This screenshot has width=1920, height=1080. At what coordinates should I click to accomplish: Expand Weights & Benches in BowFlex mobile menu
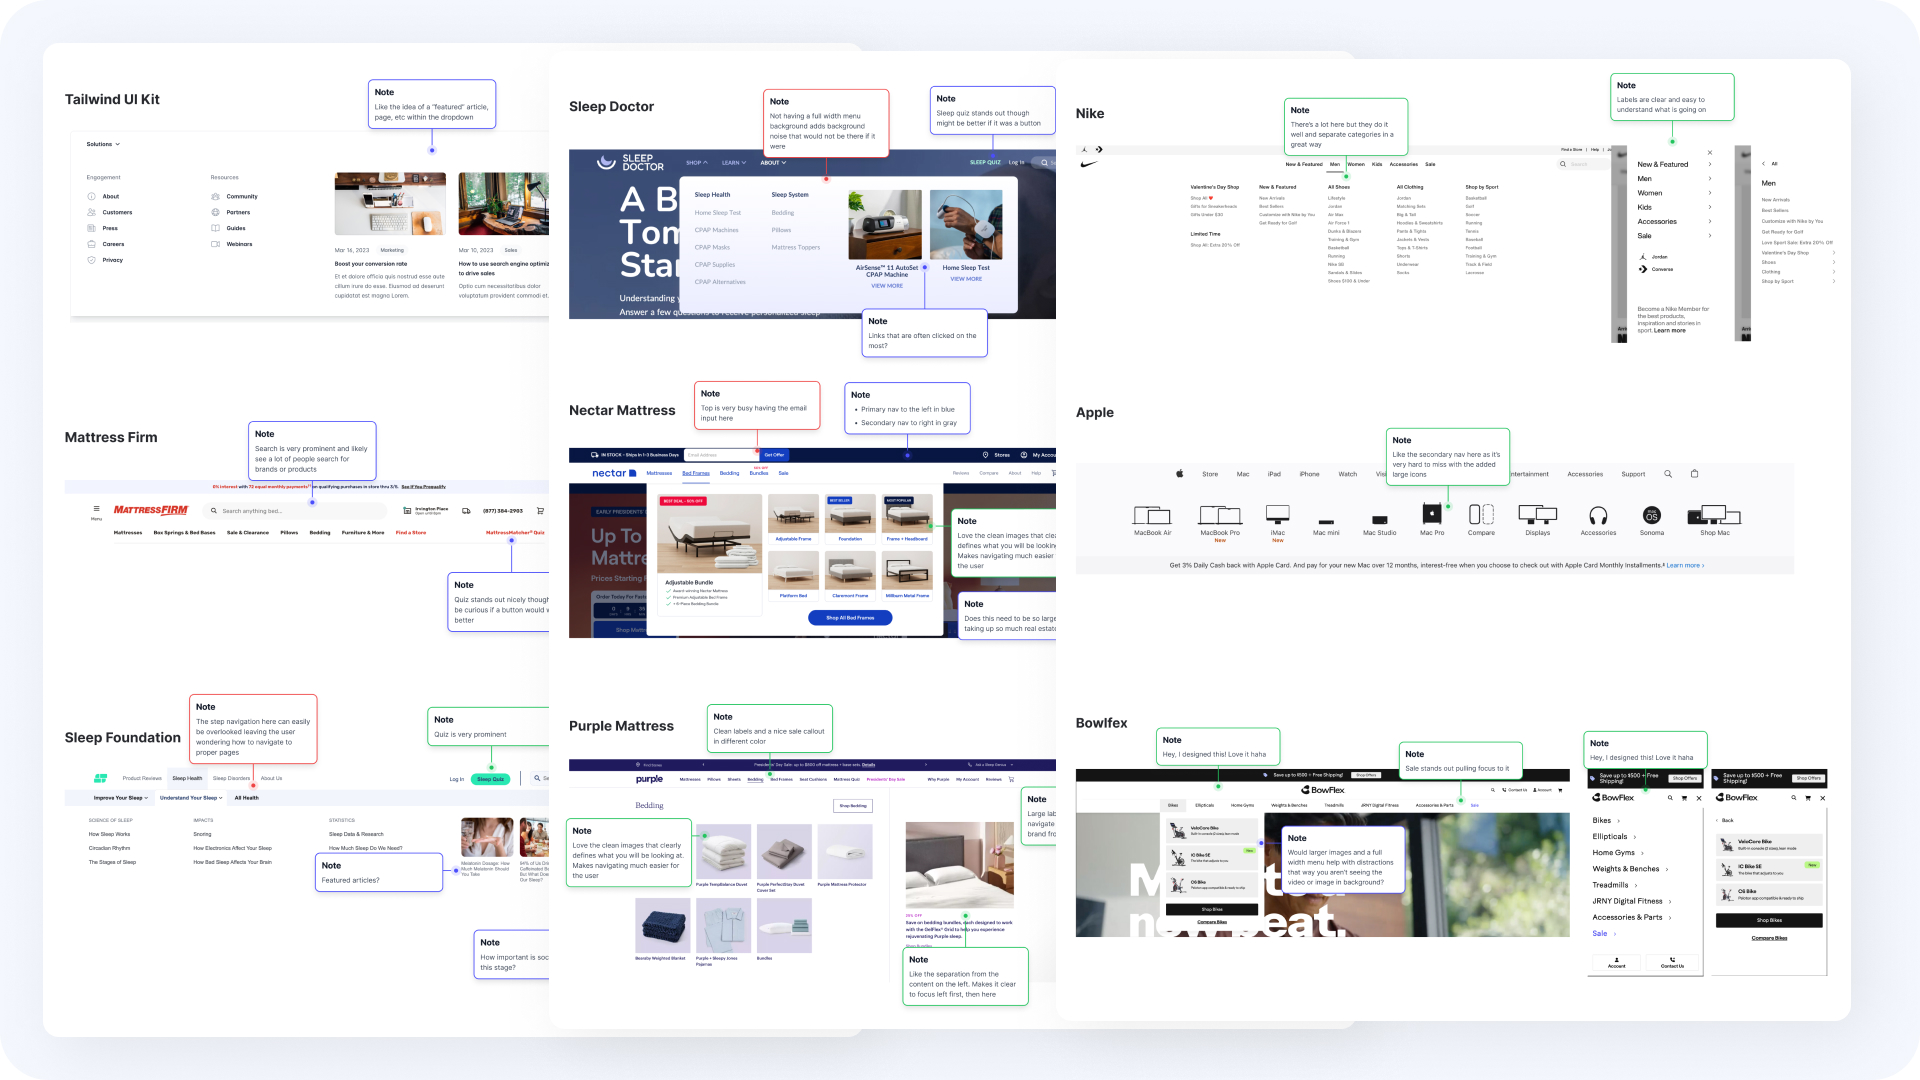point(1630,869)
